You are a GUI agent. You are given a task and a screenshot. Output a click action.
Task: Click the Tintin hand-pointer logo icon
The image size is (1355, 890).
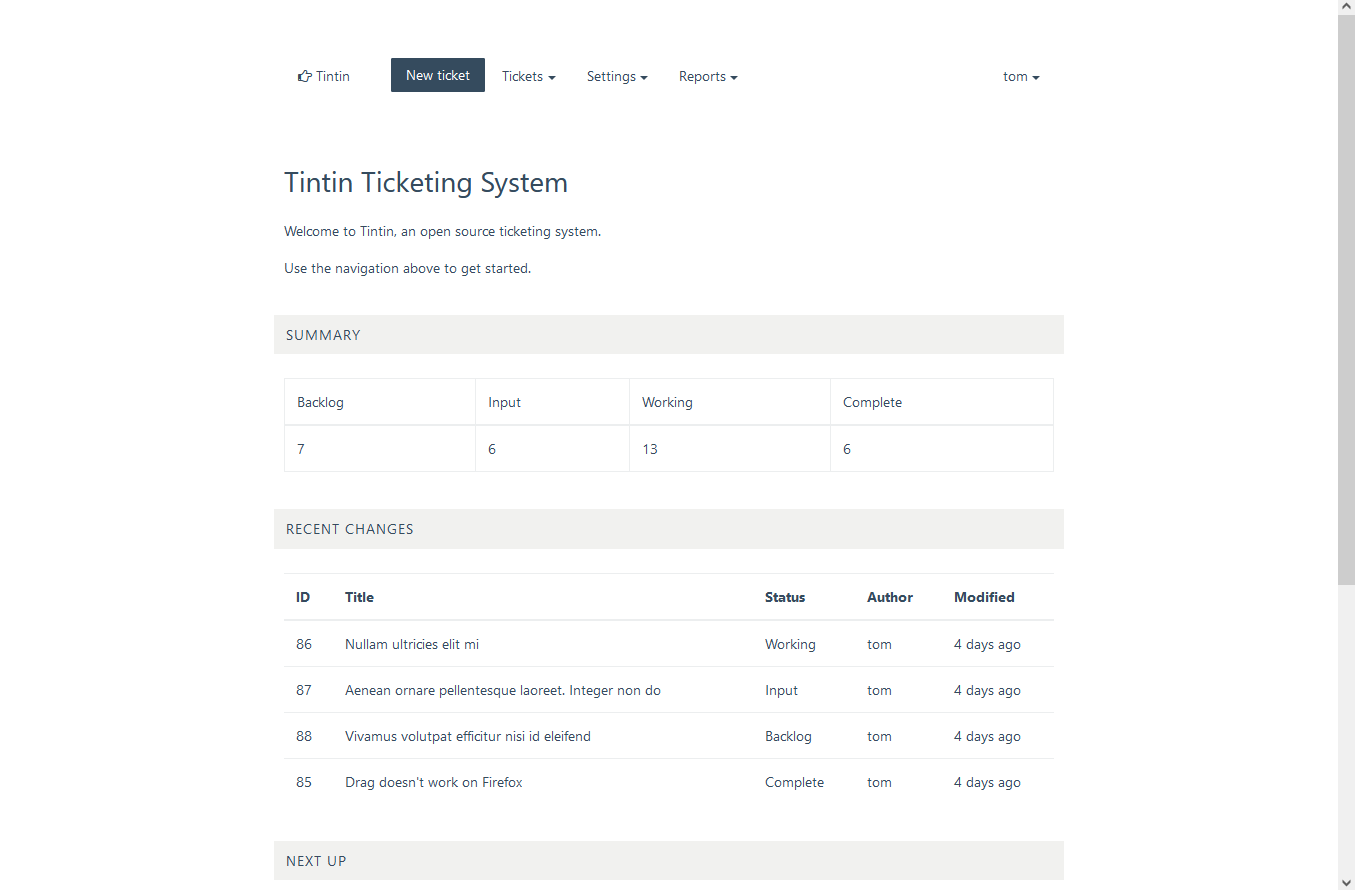(304, 77)
